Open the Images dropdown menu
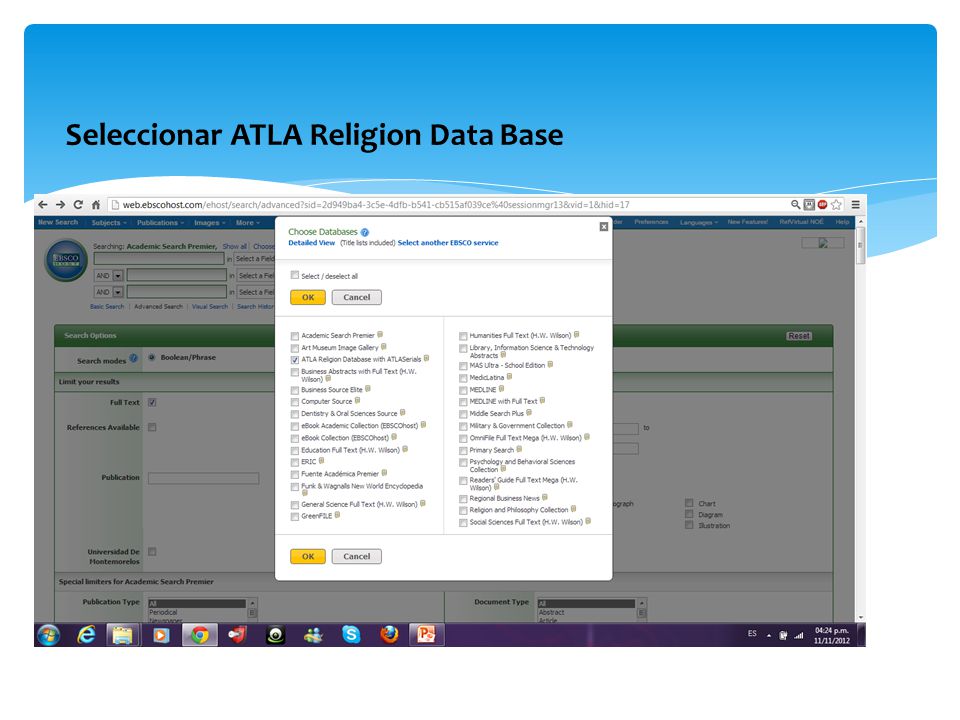This screenshot has height=720, width=960. pyautogui.click(x=210, y=223)
